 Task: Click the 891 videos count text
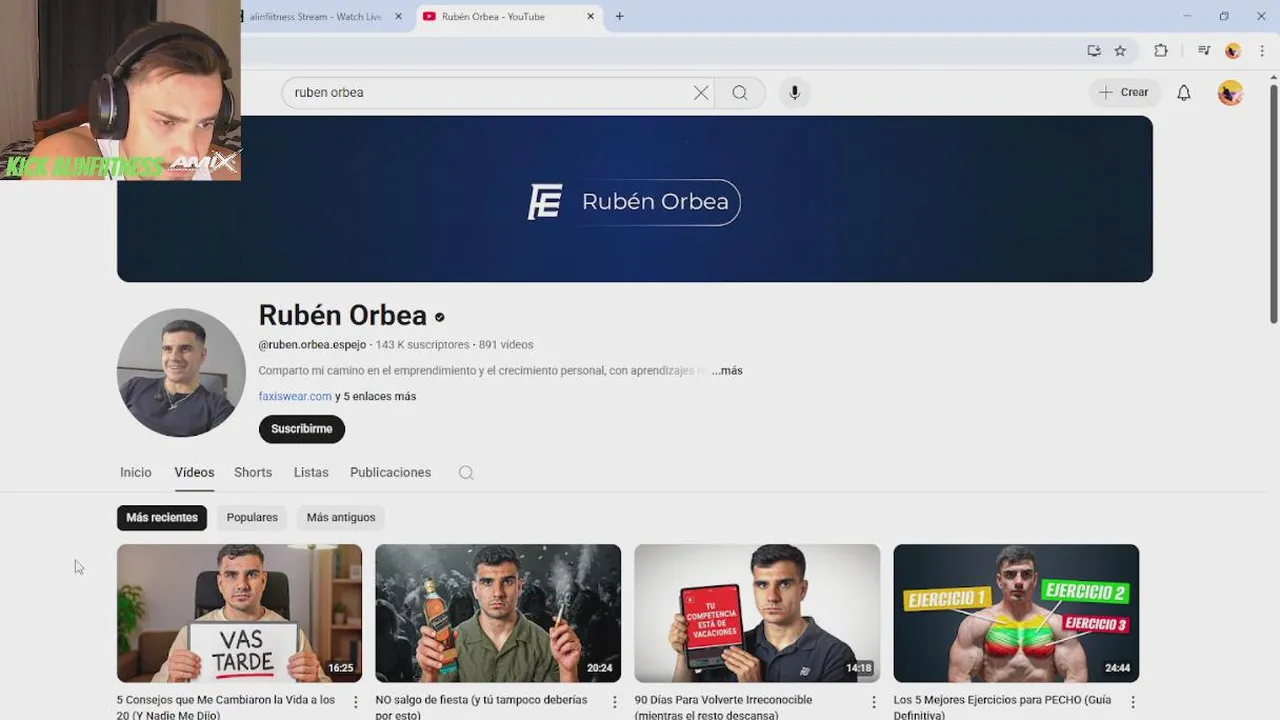pos(506,345)
